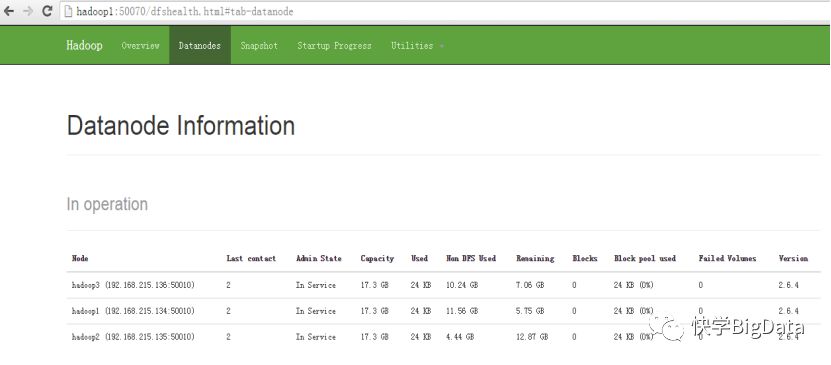The image size is (831, 365).
Task: Click the Datanode Information heading
Action: coord(181,126)
